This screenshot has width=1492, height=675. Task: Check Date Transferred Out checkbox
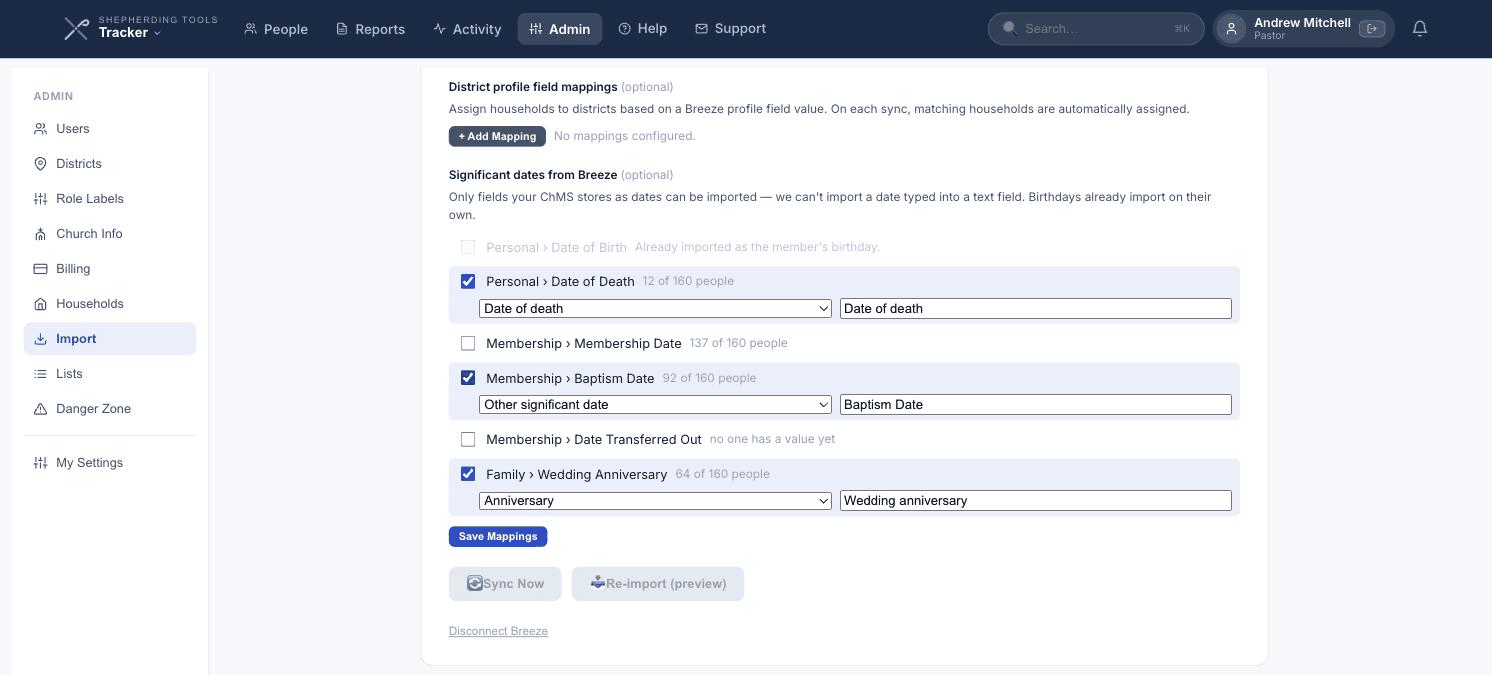[x=468, y=439]
